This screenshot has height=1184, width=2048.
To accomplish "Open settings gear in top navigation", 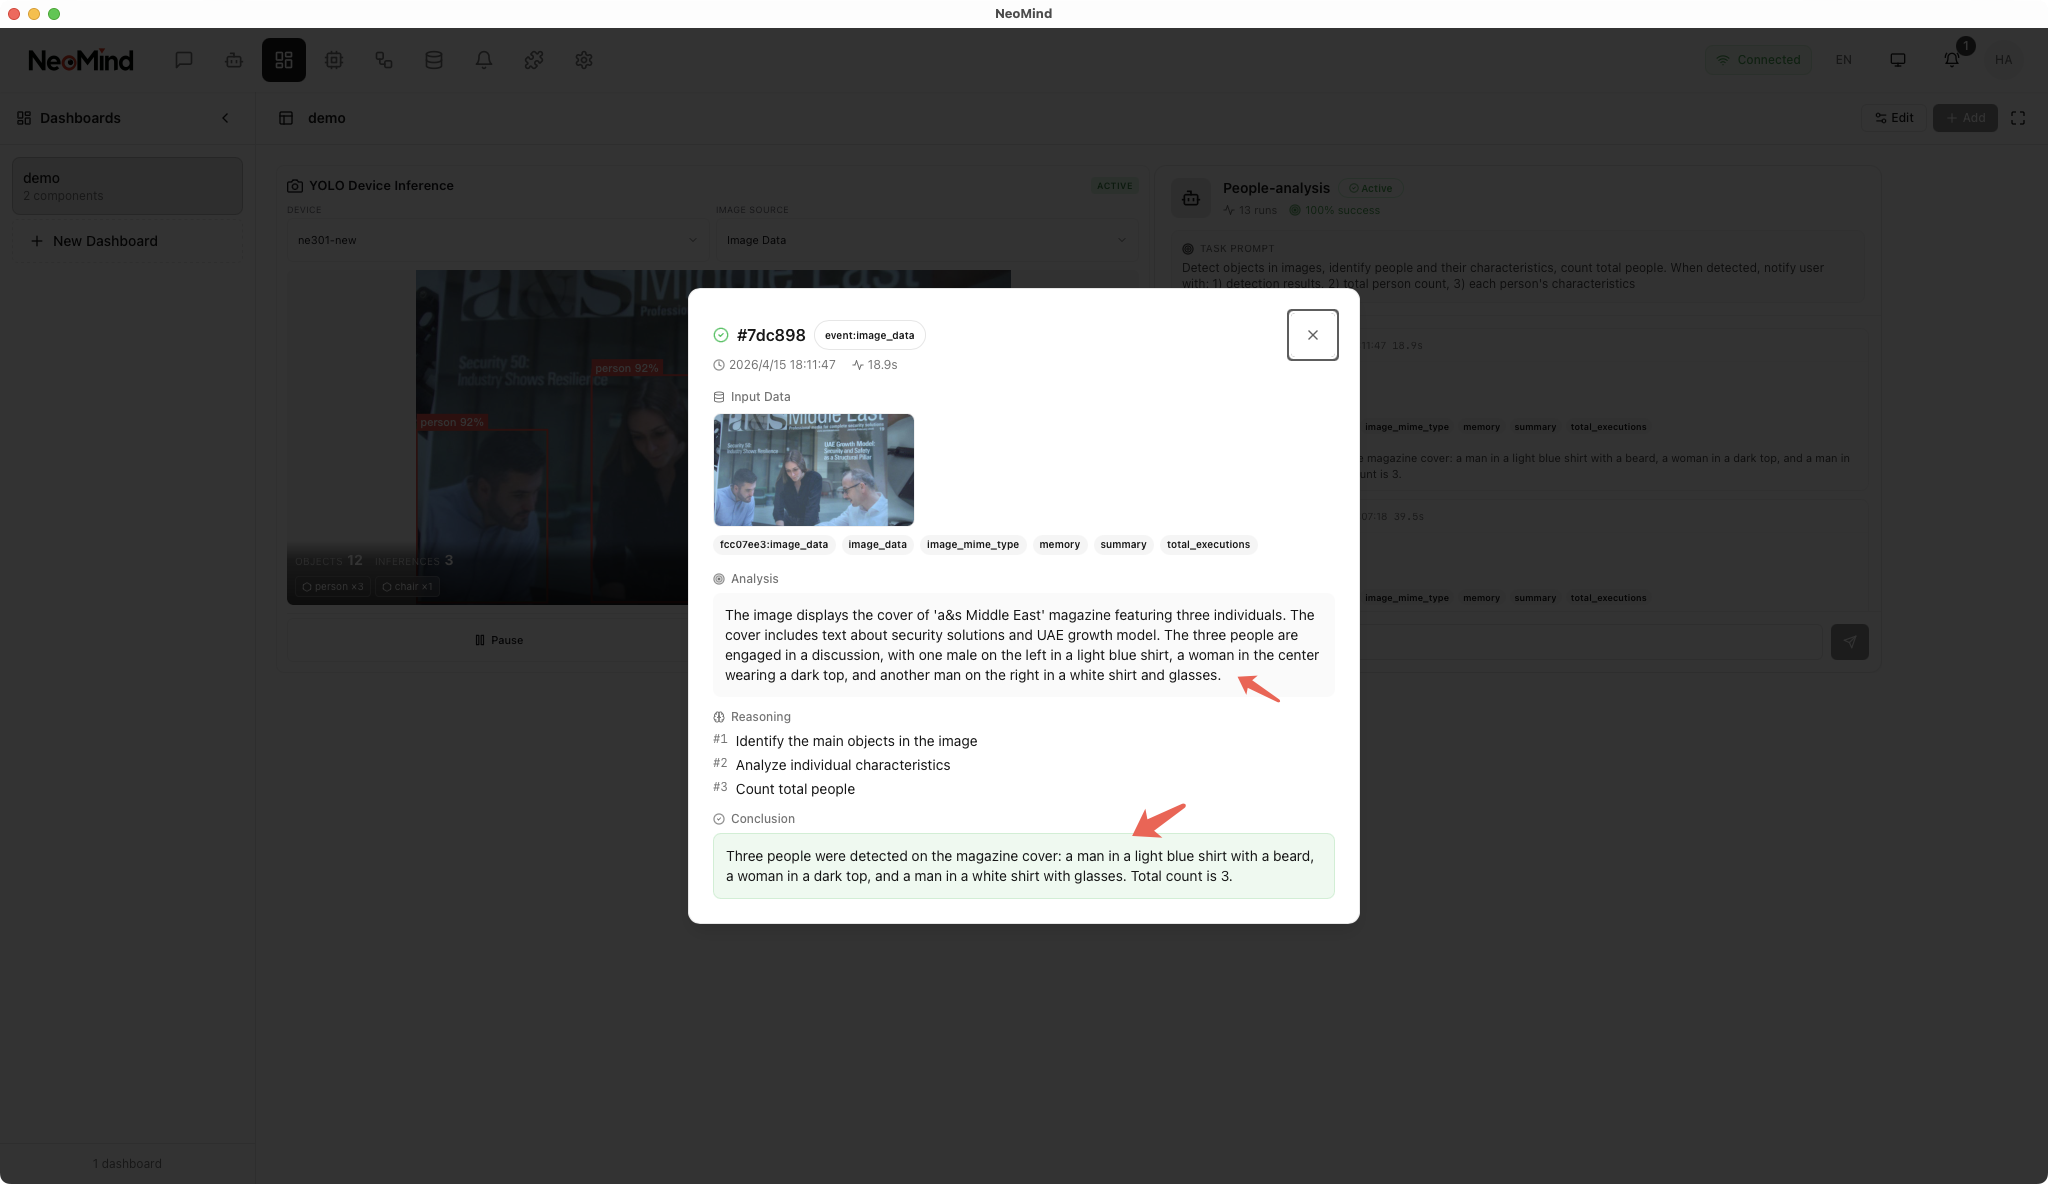I will coord(584,60).
